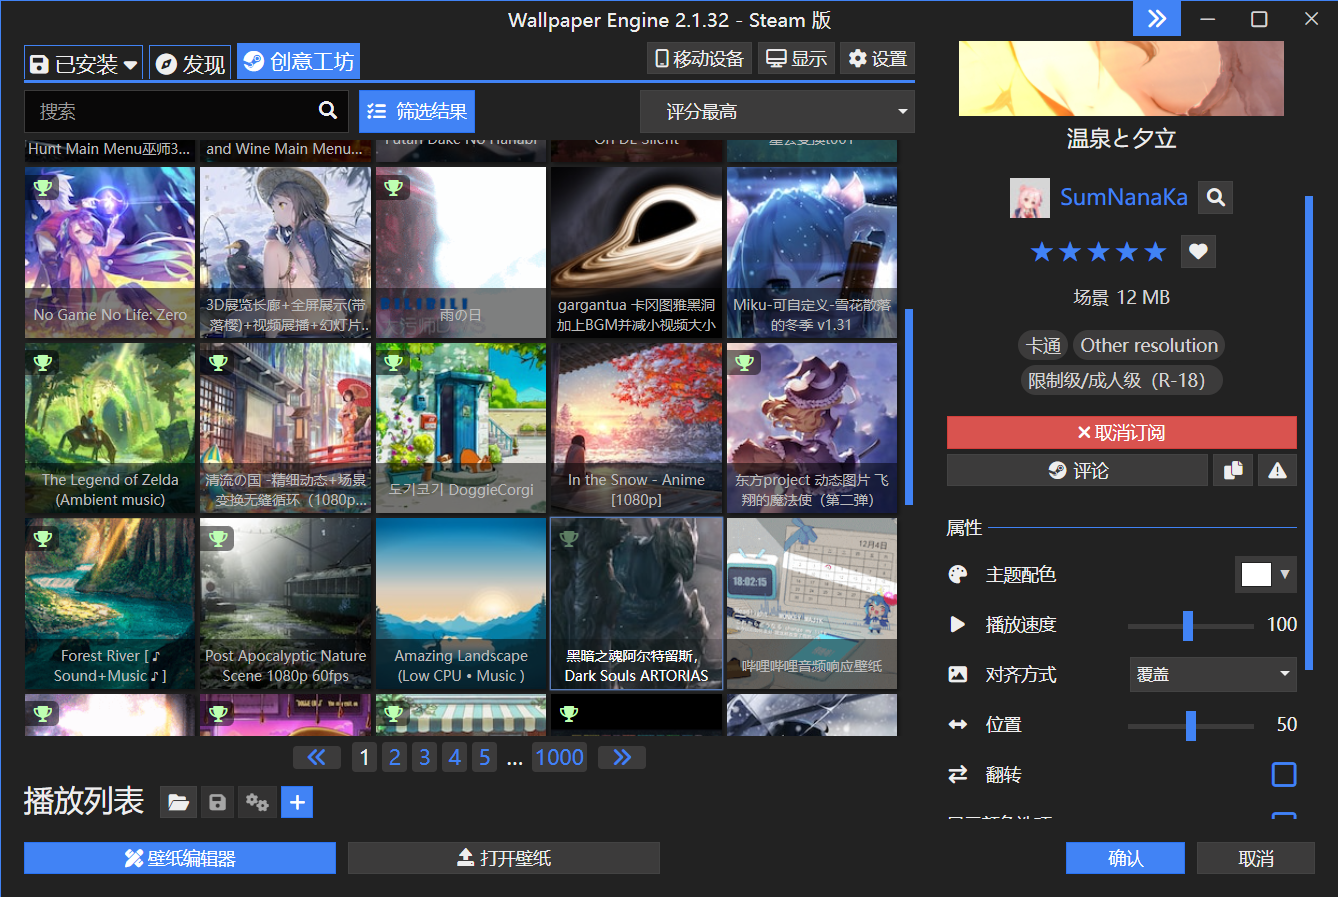This screenshot has width=1338, height=897.
Task: Enable the 翻转 checkbox
Action: tap(1283, 774)
